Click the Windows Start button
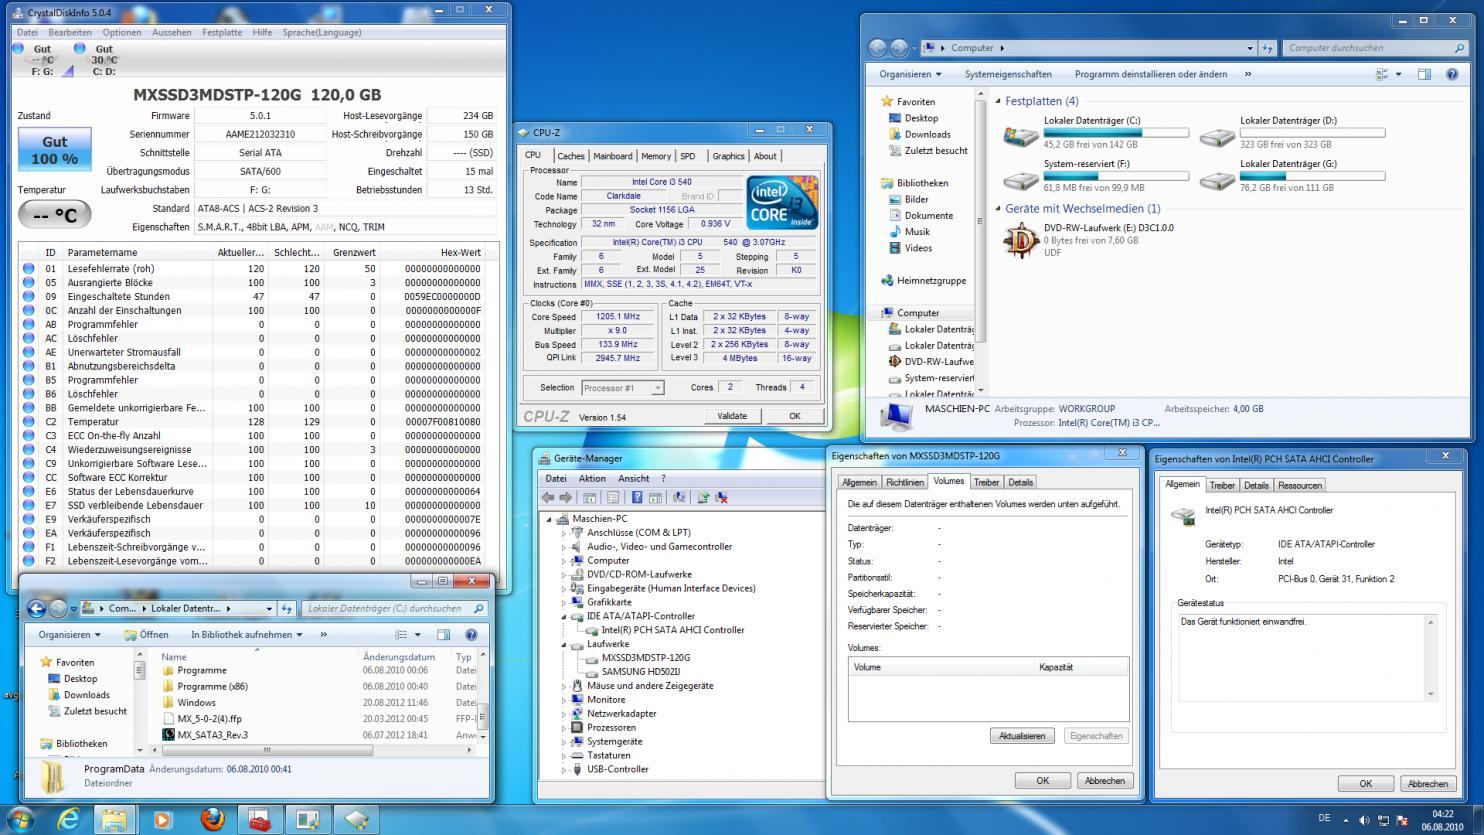 coord(20,820)
